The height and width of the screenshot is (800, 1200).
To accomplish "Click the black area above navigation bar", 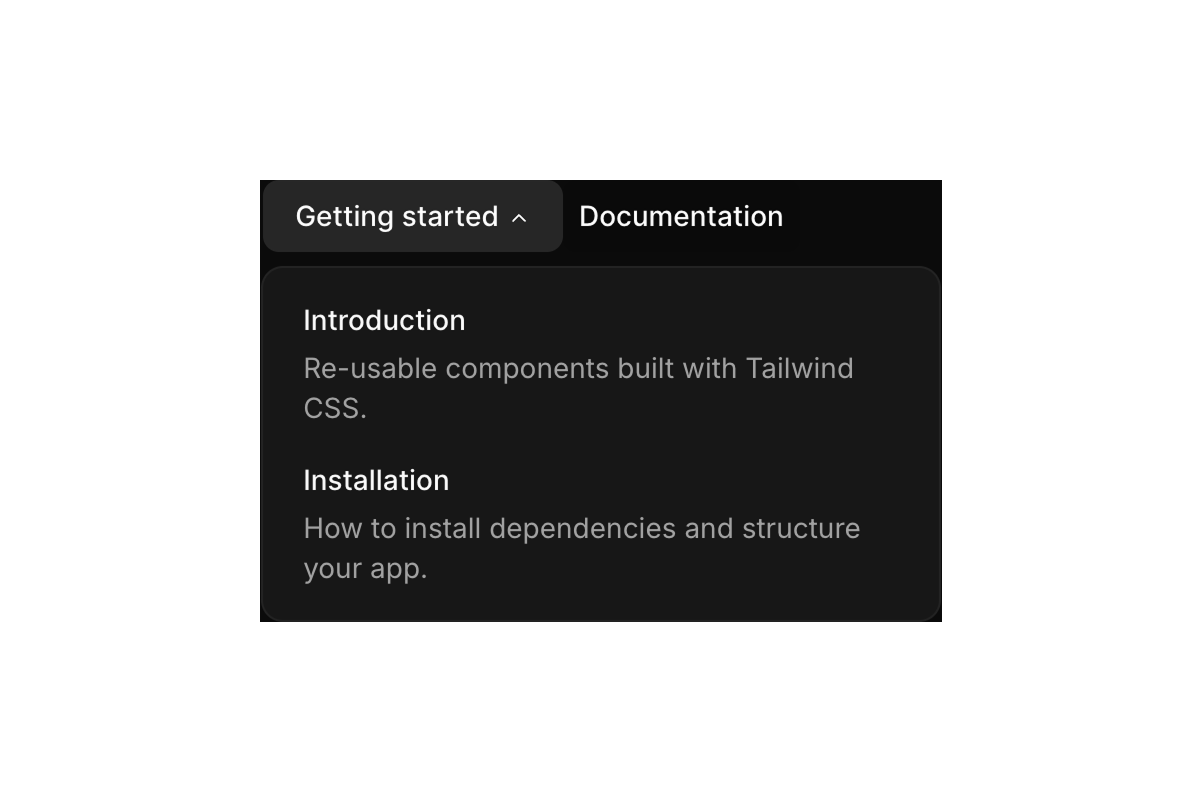I will tap(600, 90).
